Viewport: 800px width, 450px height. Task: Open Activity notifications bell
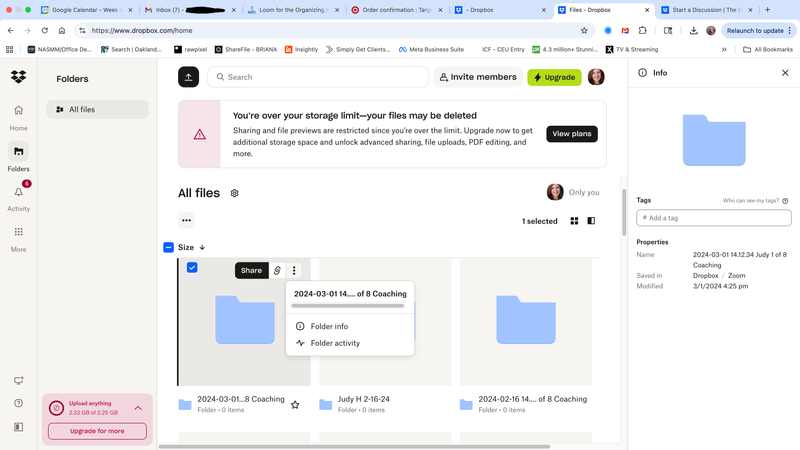tap(18, 197)
